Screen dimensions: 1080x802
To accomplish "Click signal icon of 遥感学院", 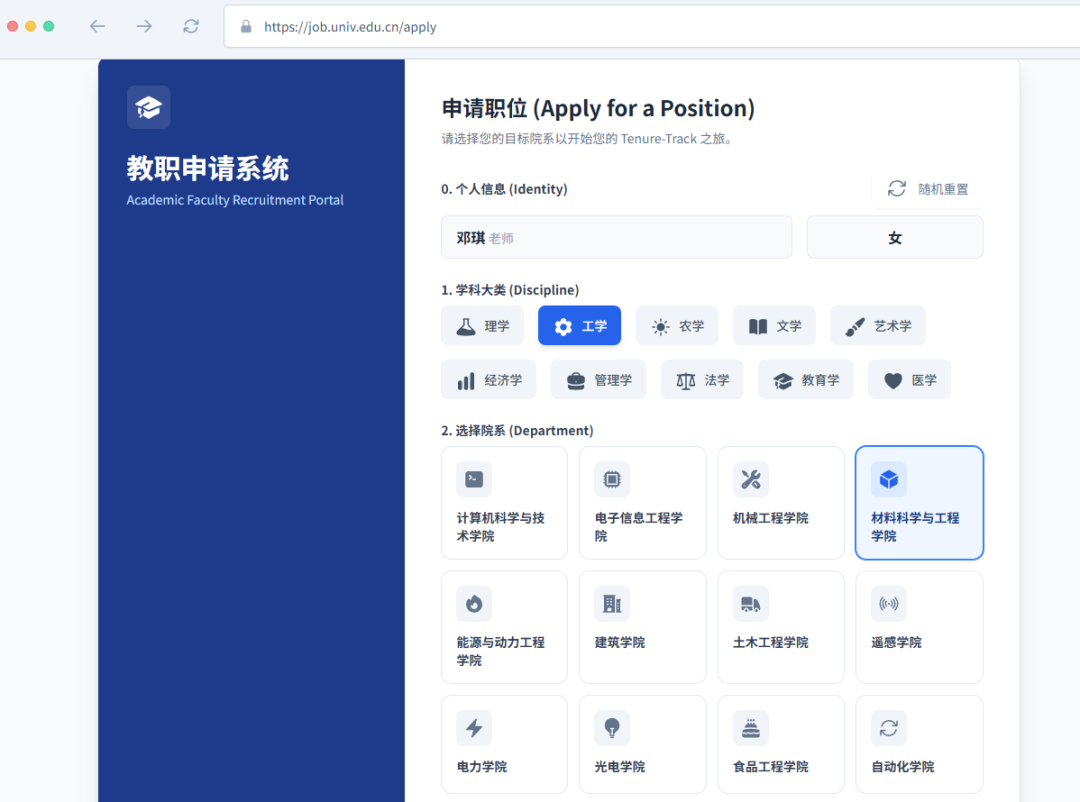I will pyautogui.click(x=889, y=604).
